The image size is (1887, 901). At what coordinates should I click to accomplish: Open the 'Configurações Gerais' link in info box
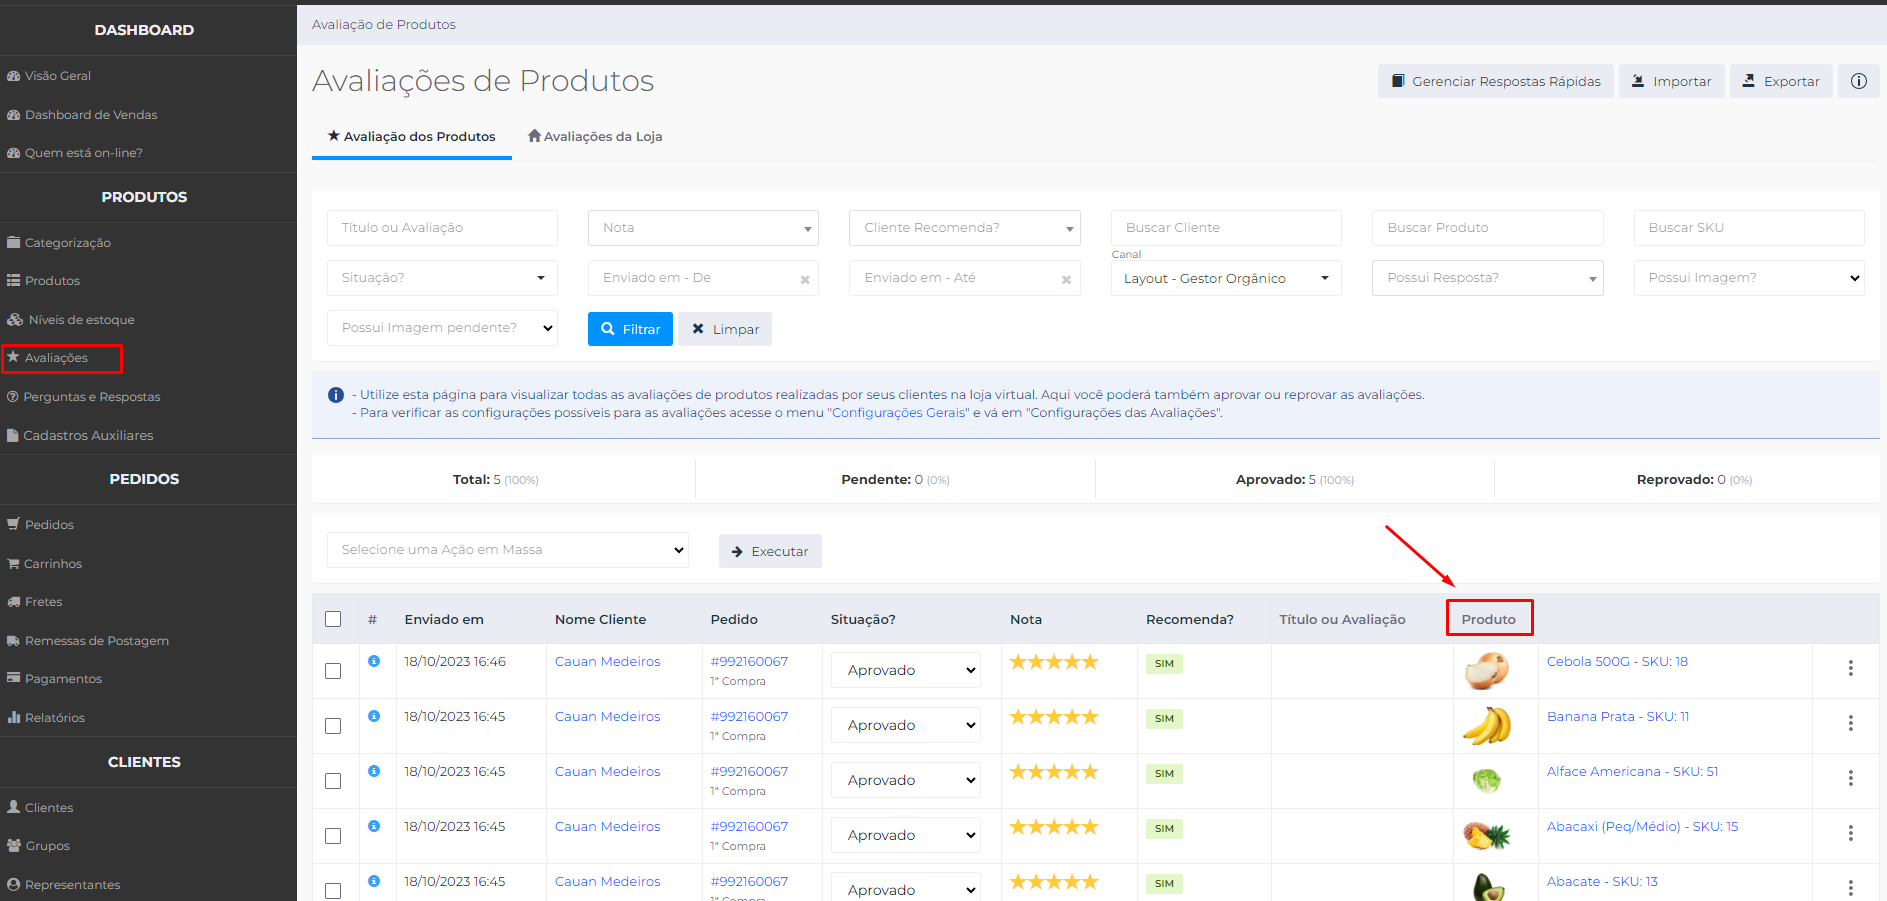(x=899, y=413)
